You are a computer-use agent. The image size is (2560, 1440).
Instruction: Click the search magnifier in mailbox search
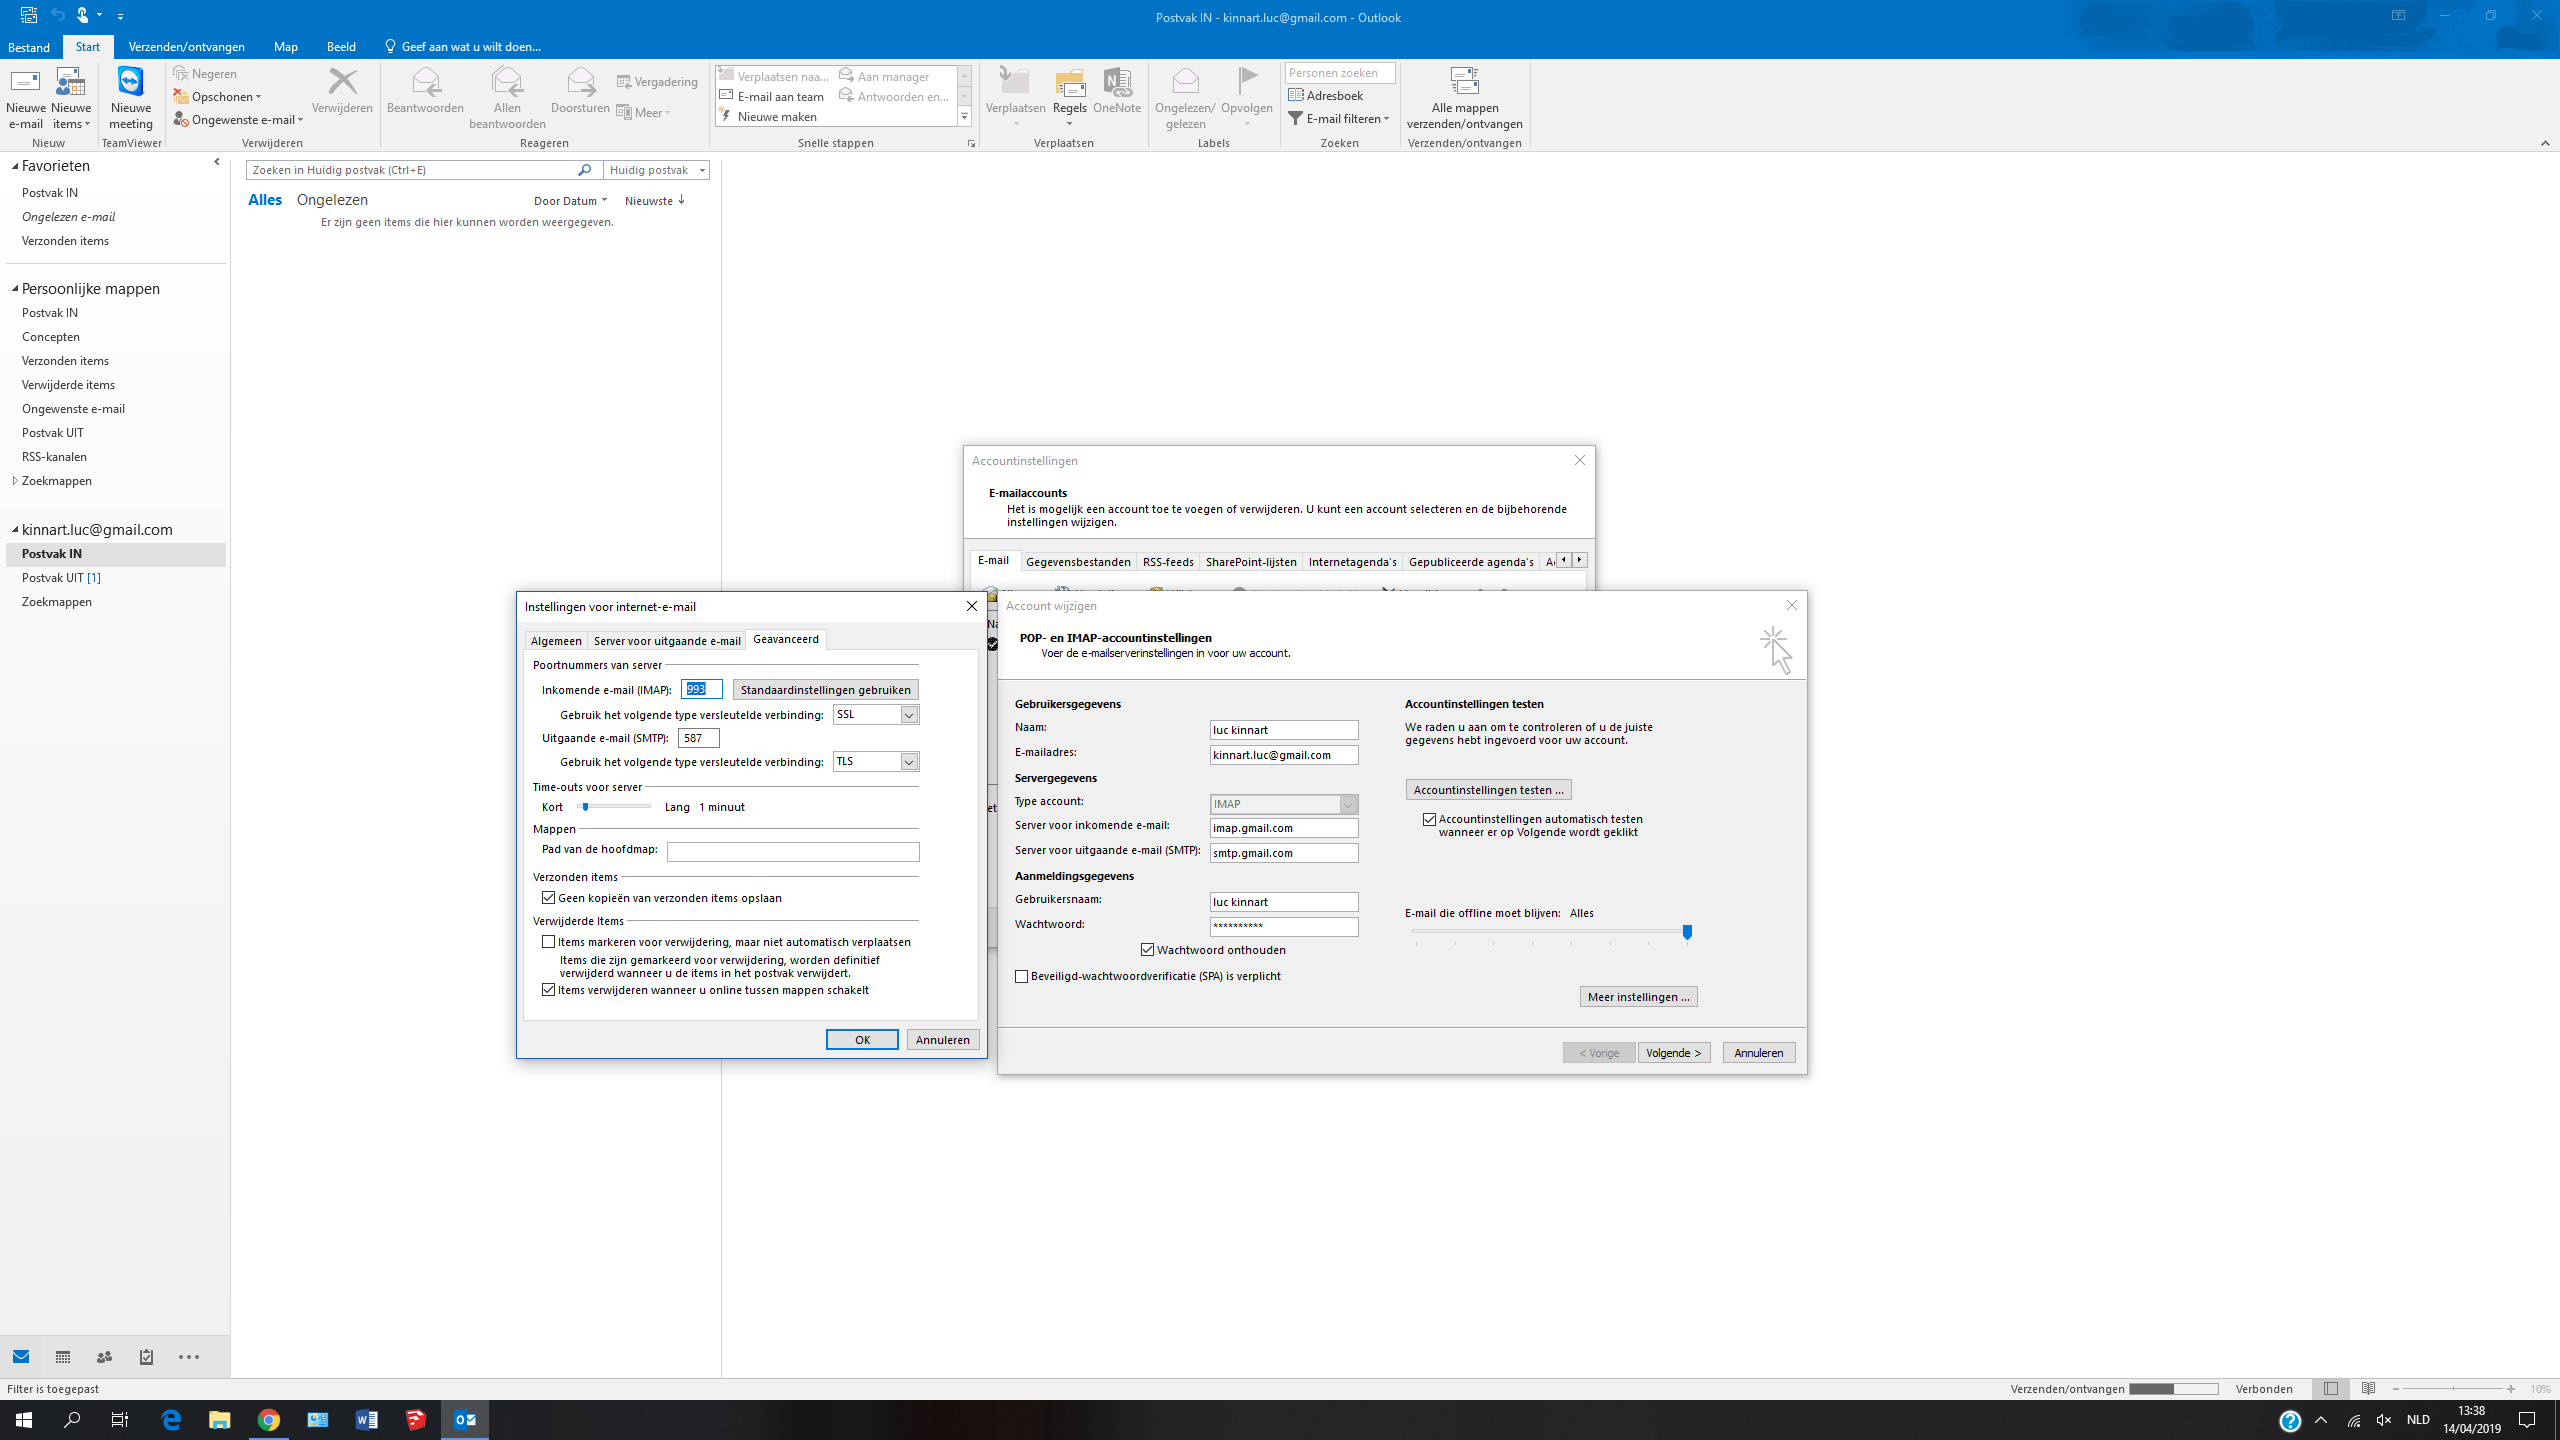(585, 170)
